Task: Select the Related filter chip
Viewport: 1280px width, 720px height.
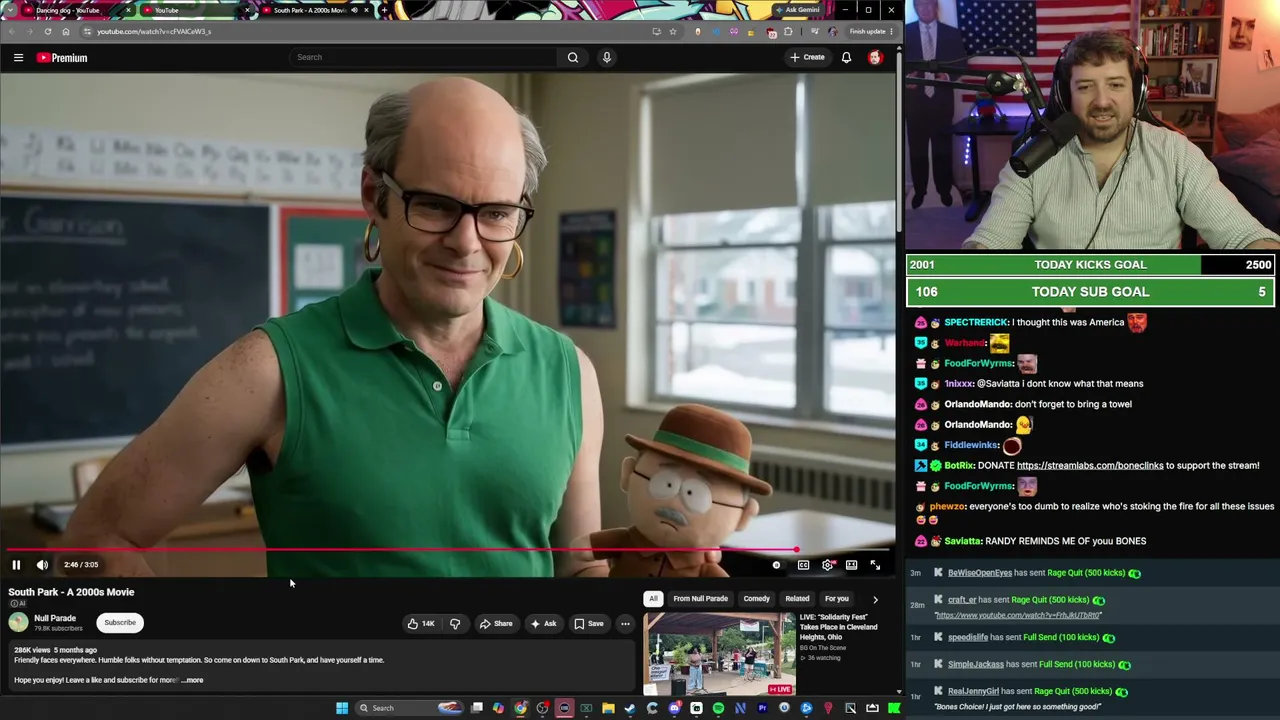Action: click(x=797, y=599)
